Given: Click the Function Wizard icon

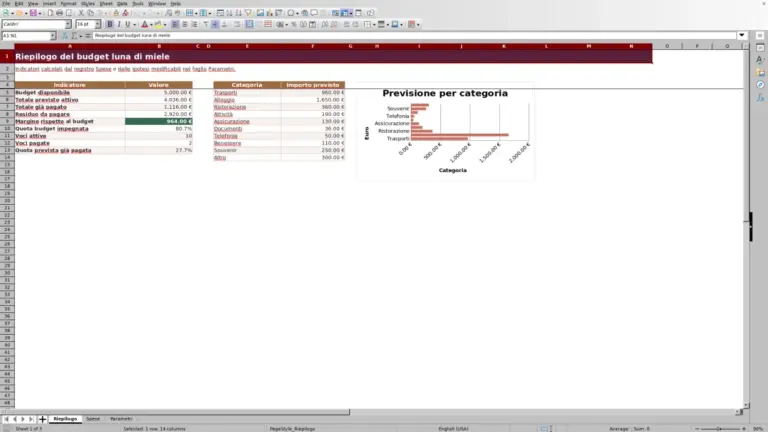Looking at the screenshot, I should tap(65, 36).
